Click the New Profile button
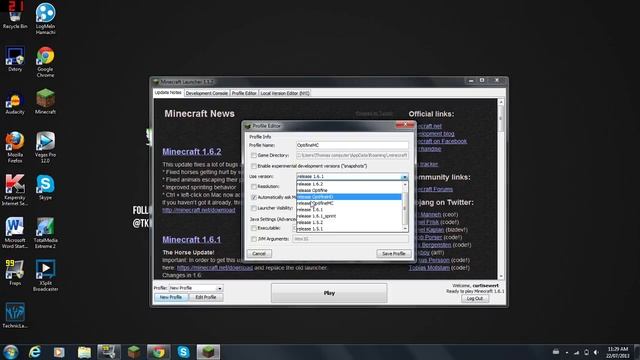 pyautogui.click(x=171, y=298)
